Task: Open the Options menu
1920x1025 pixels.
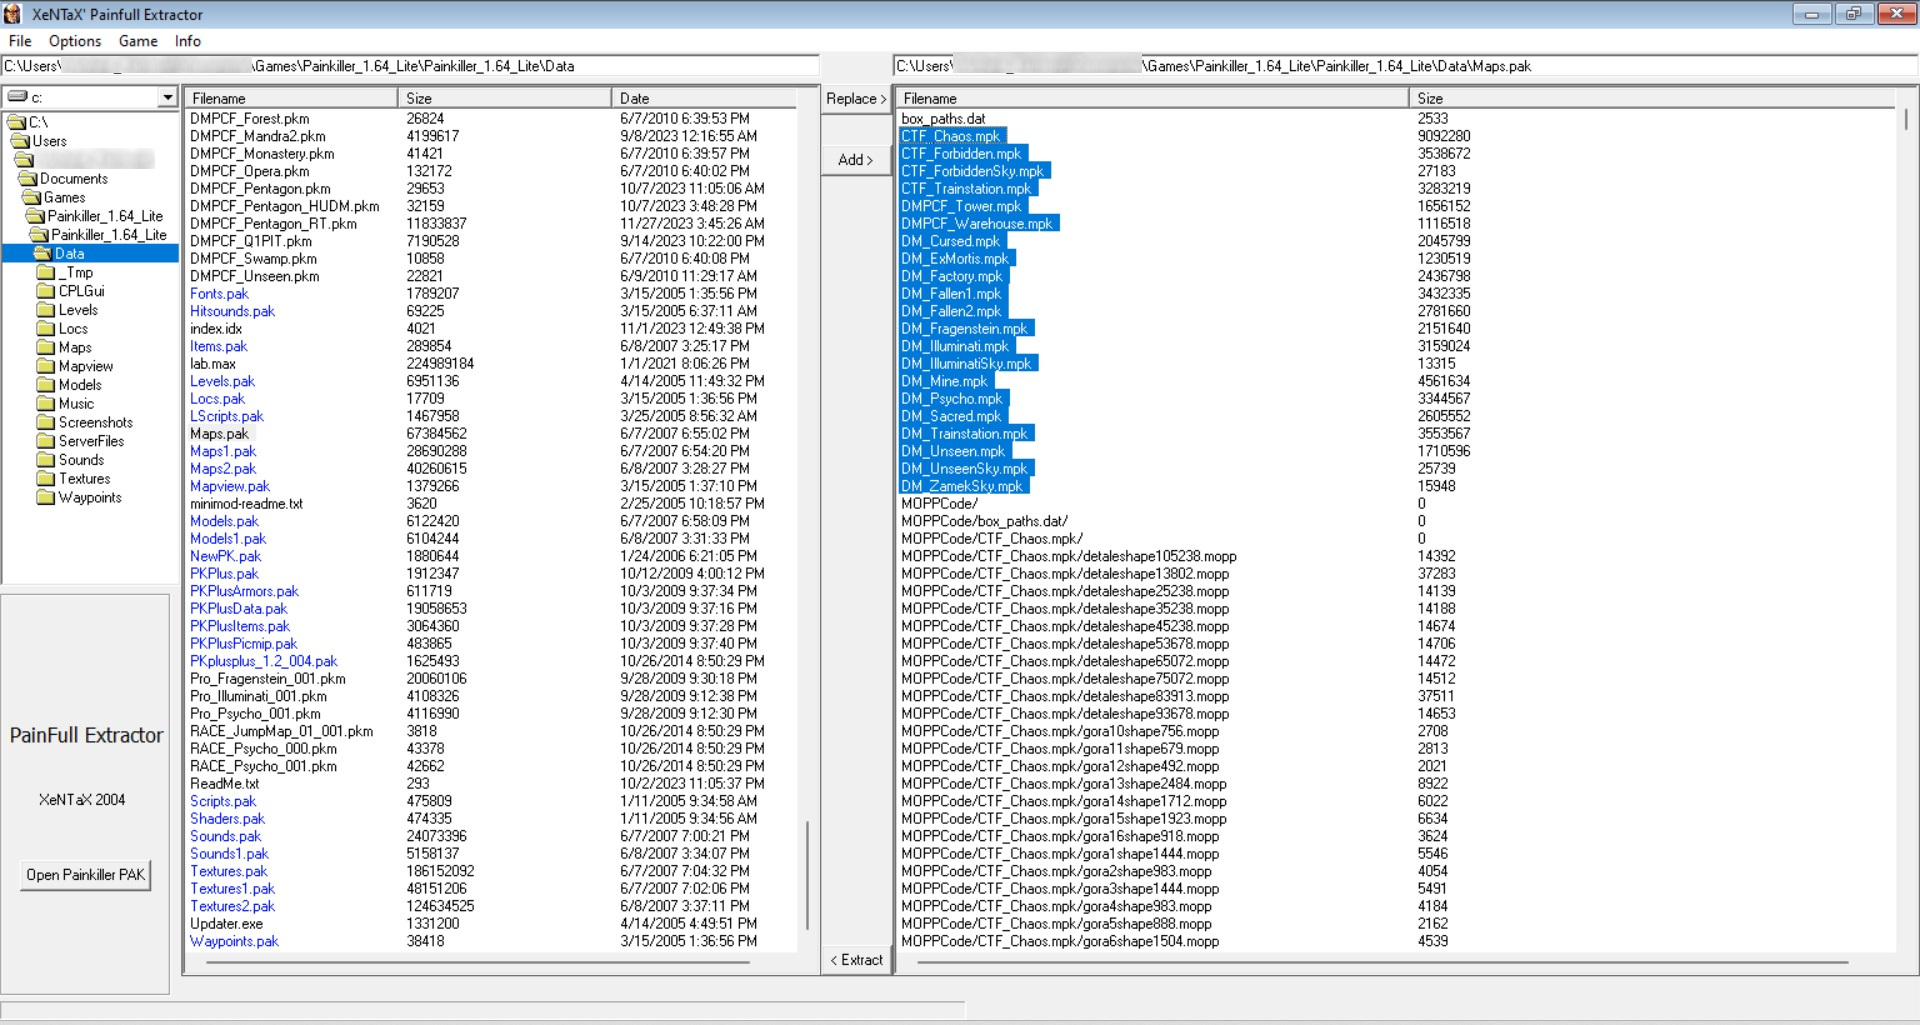Action: tap(75, 41)
